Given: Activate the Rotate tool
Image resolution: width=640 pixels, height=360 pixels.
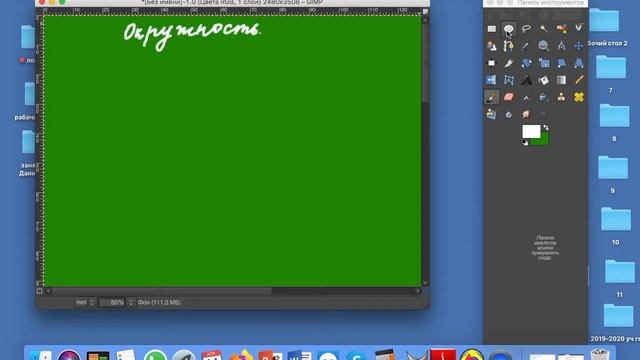Looking at the screenshot, I should [x=526, y=63].
